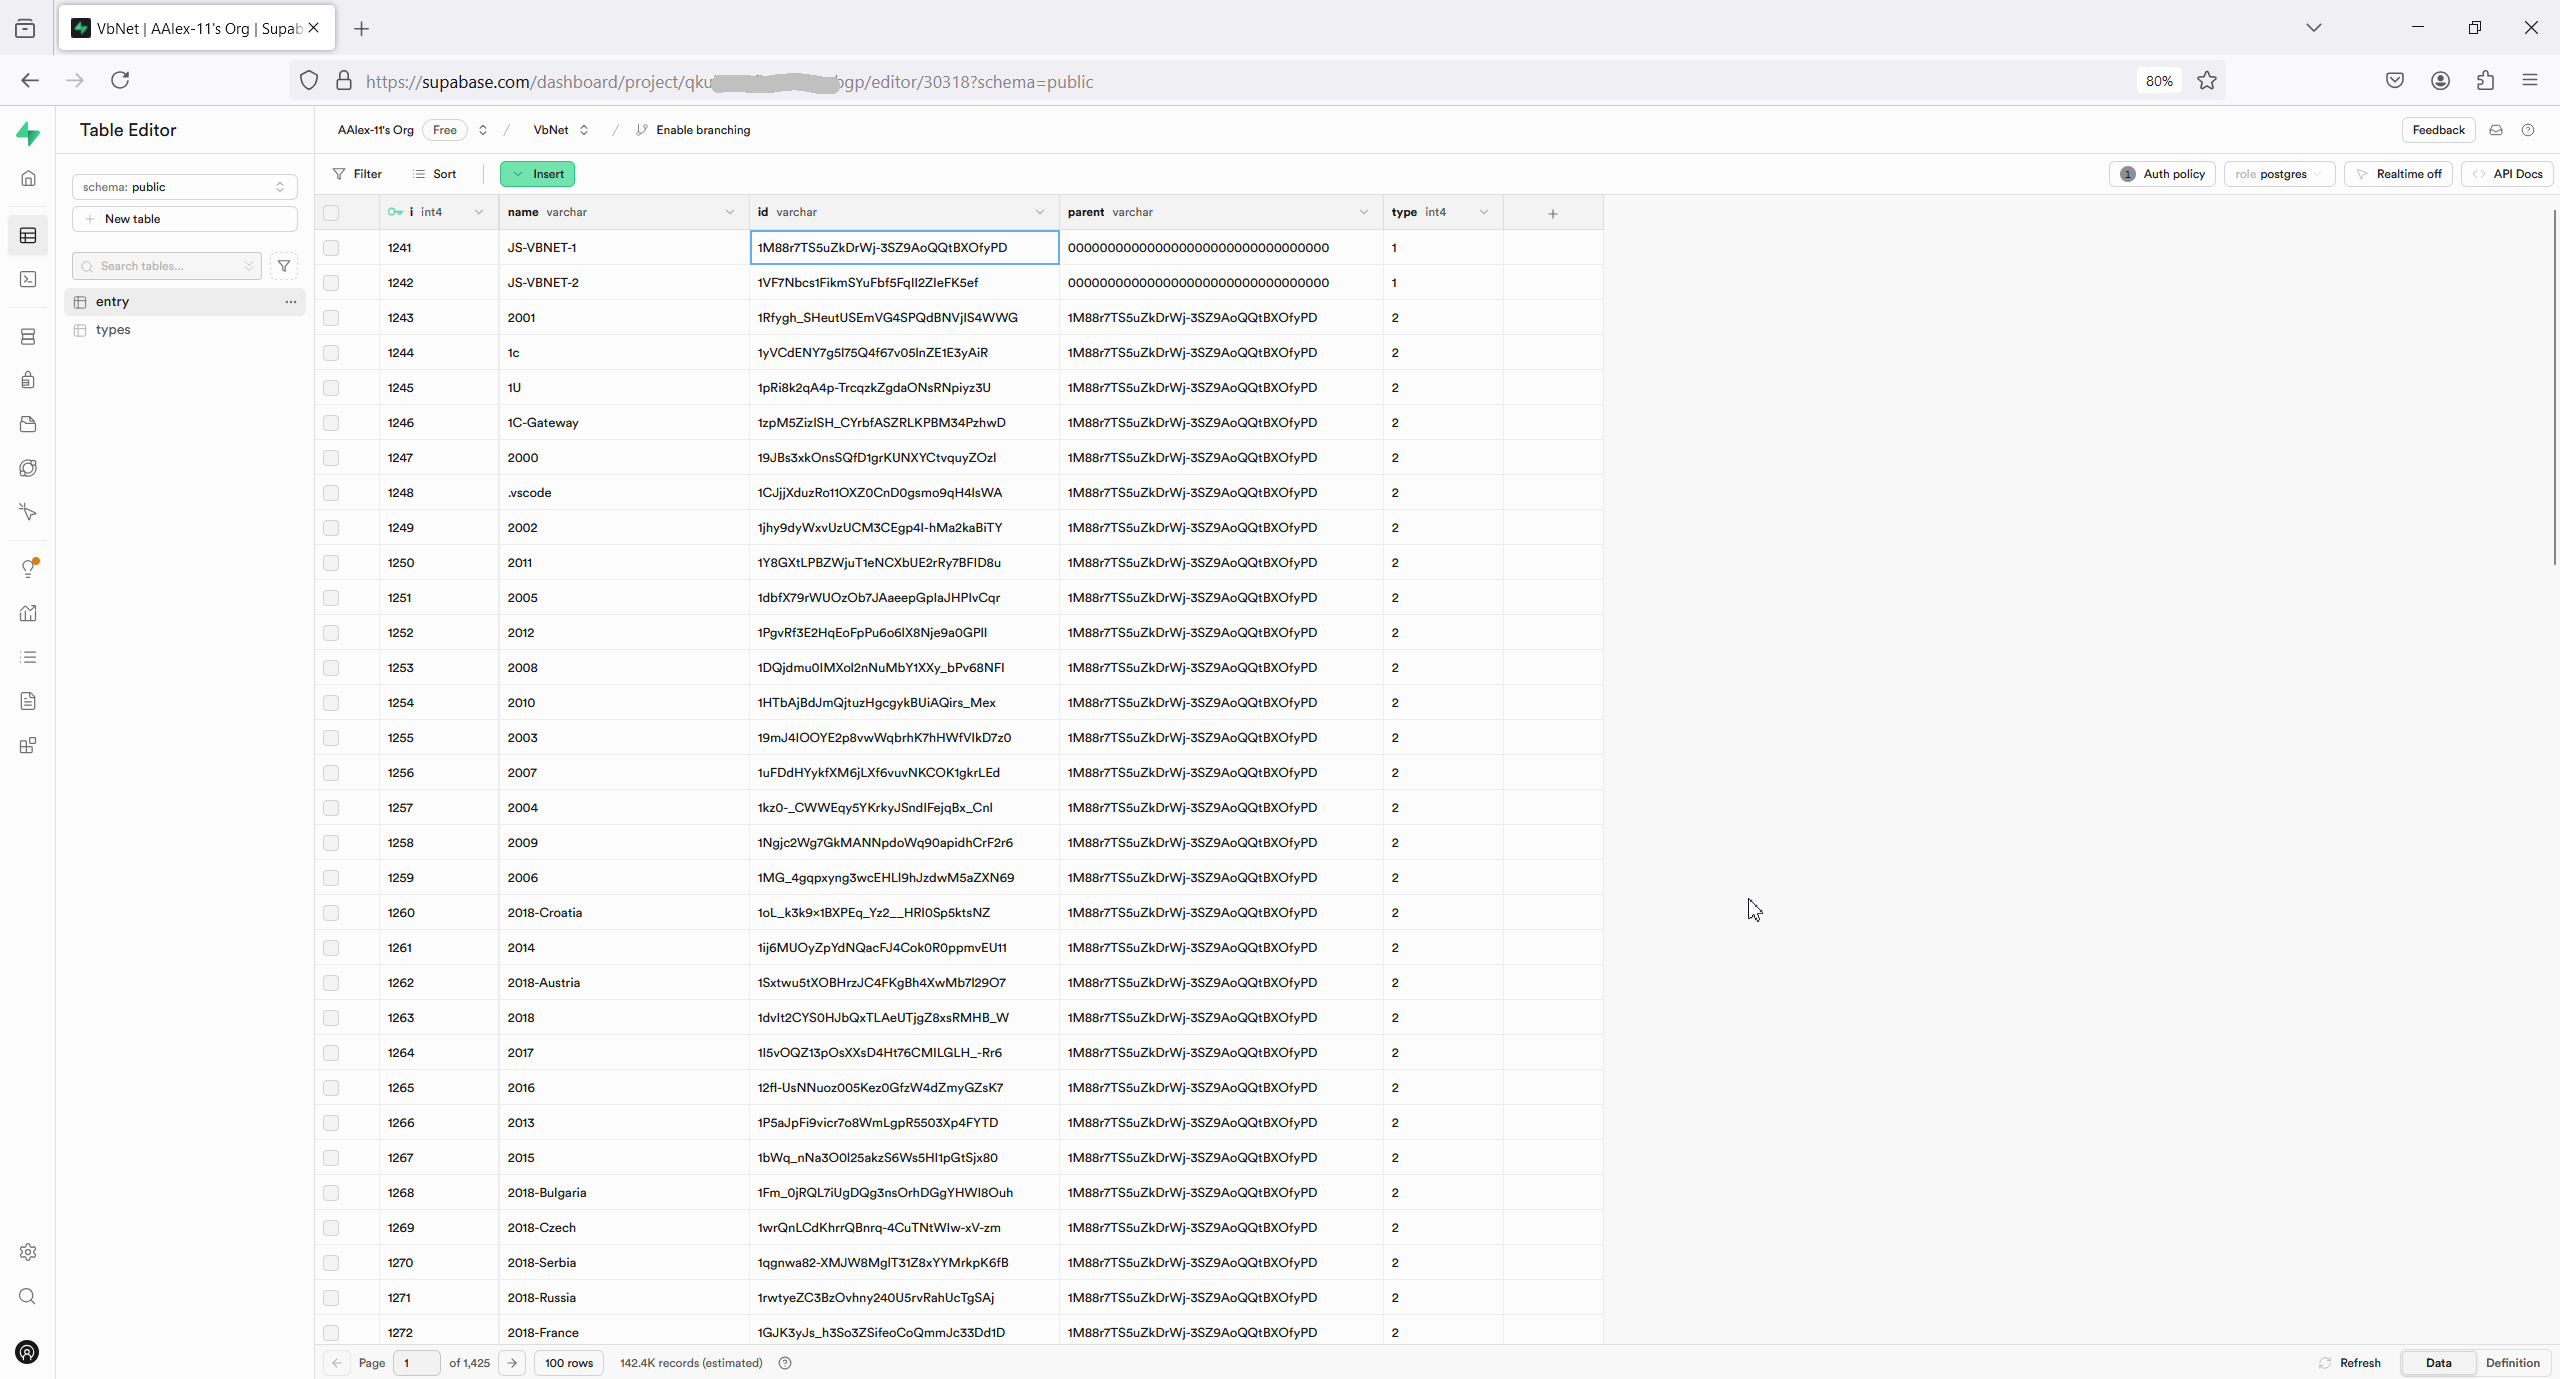Click the green Insert button
Screen dimensions: 2560x1379
[537, 174]
